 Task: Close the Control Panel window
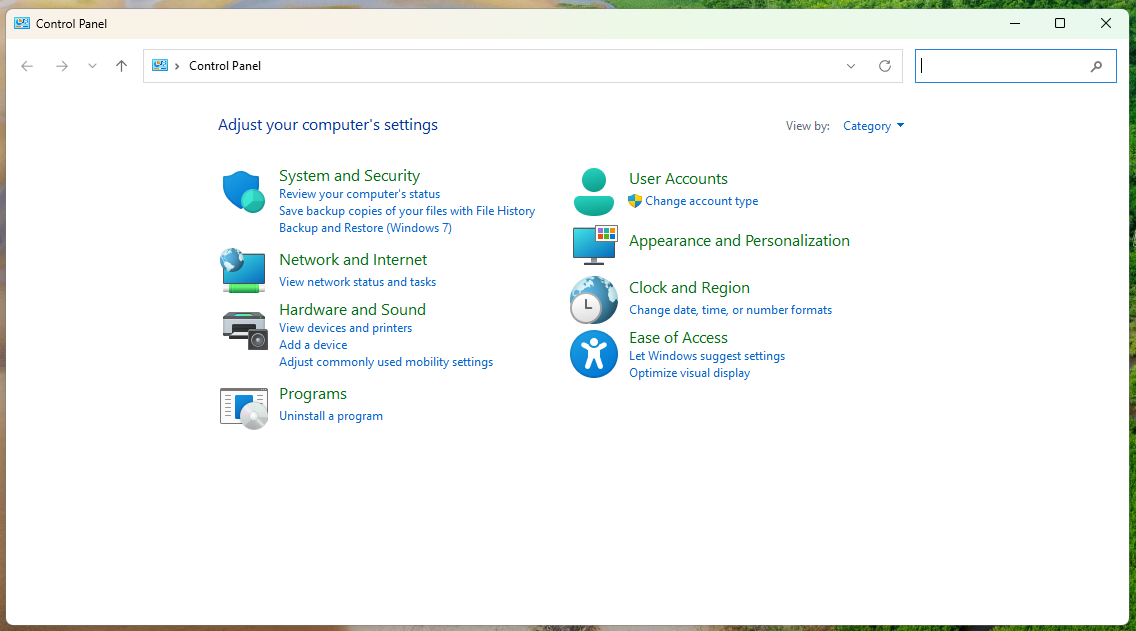[1106, 23]
